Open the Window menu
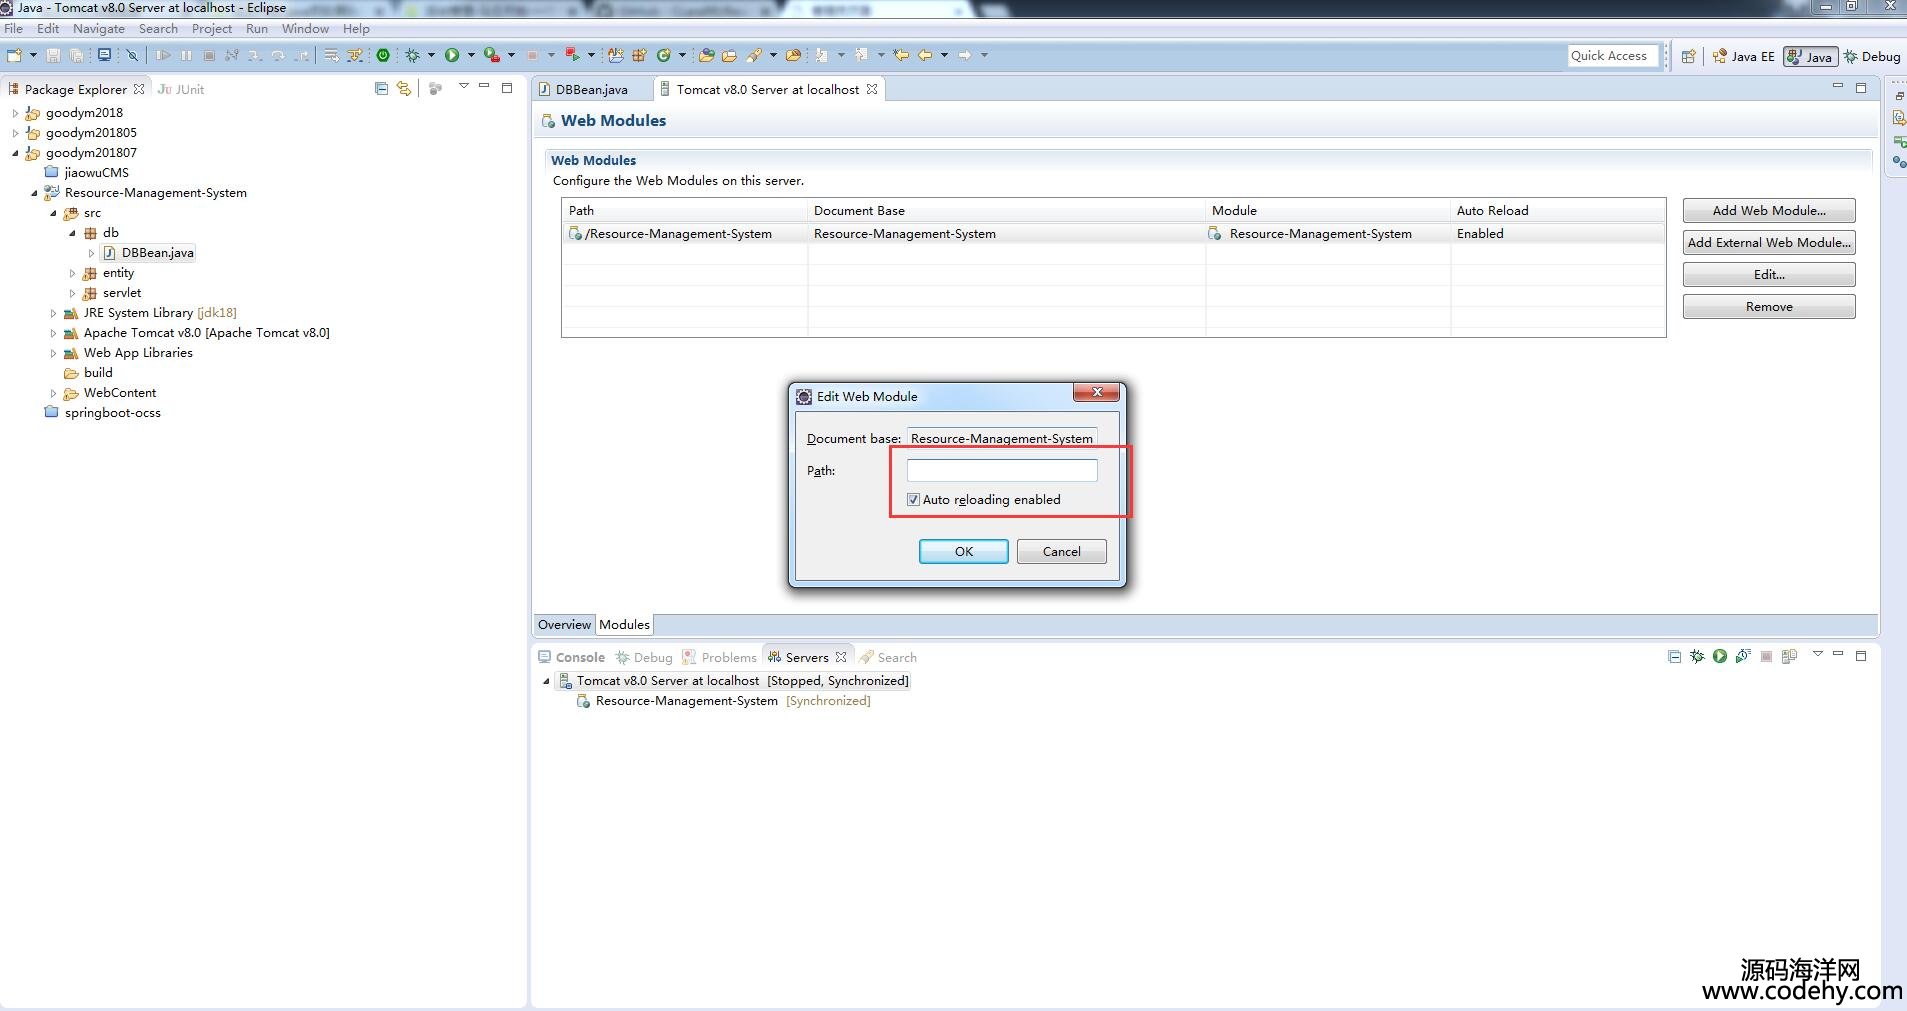 click(304, 28)
